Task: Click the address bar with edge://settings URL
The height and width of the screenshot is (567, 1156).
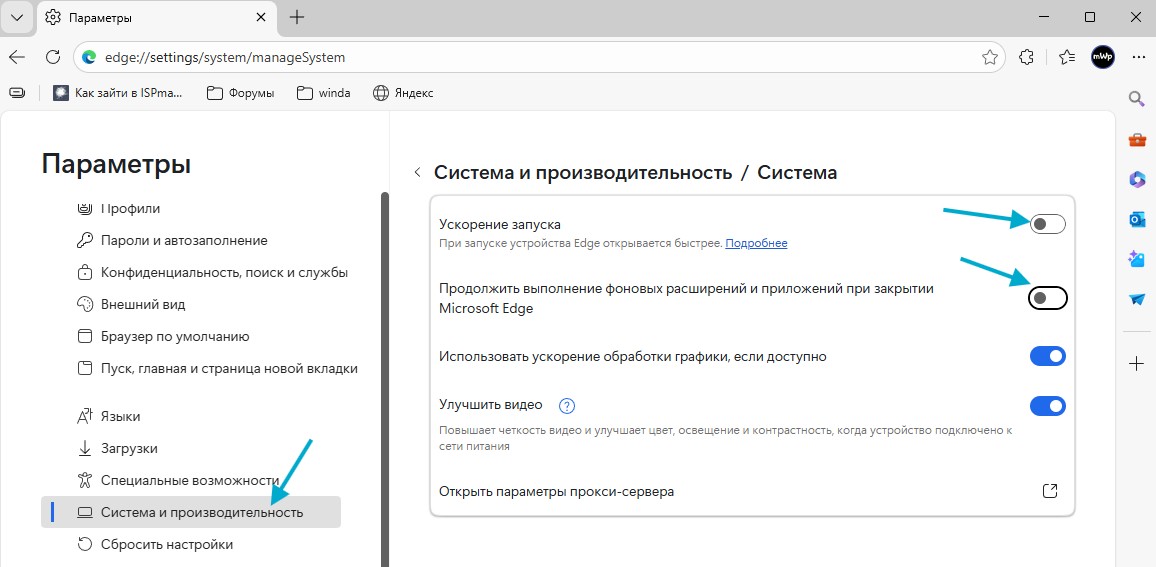Action: tap(540, 57)
